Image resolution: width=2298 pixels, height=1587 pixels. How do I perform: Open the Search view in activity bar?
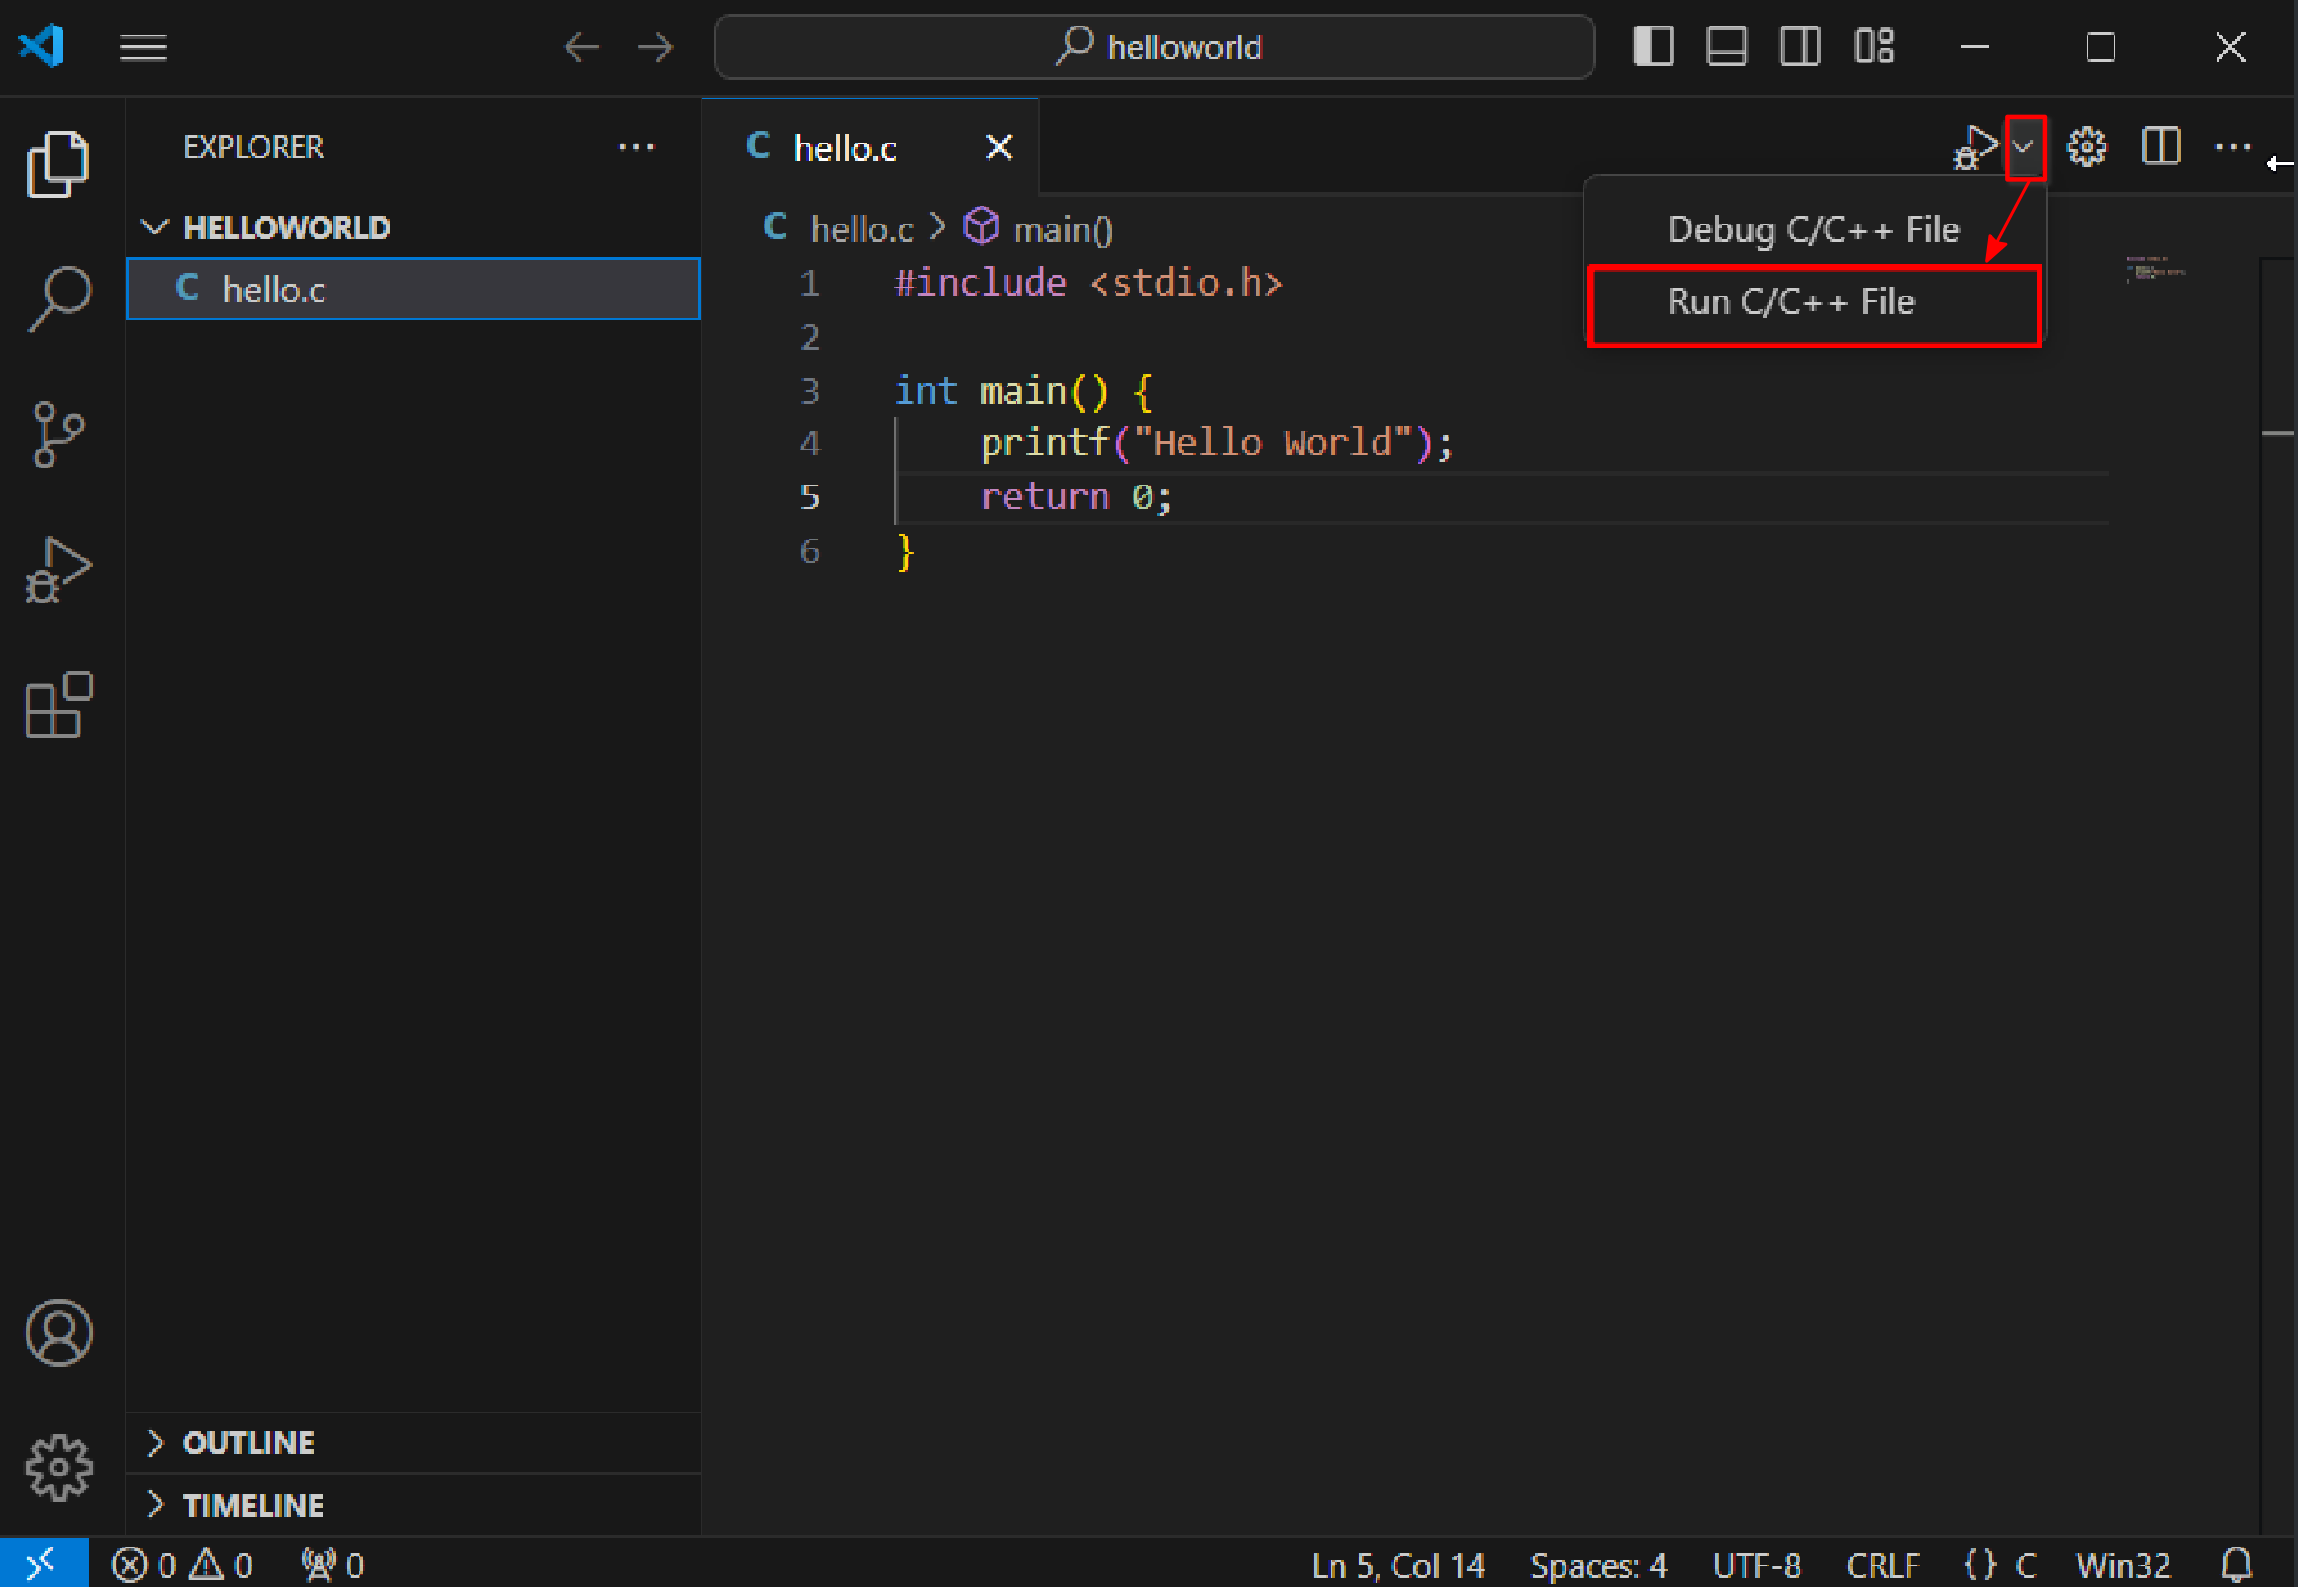click(x=59, y=298)
